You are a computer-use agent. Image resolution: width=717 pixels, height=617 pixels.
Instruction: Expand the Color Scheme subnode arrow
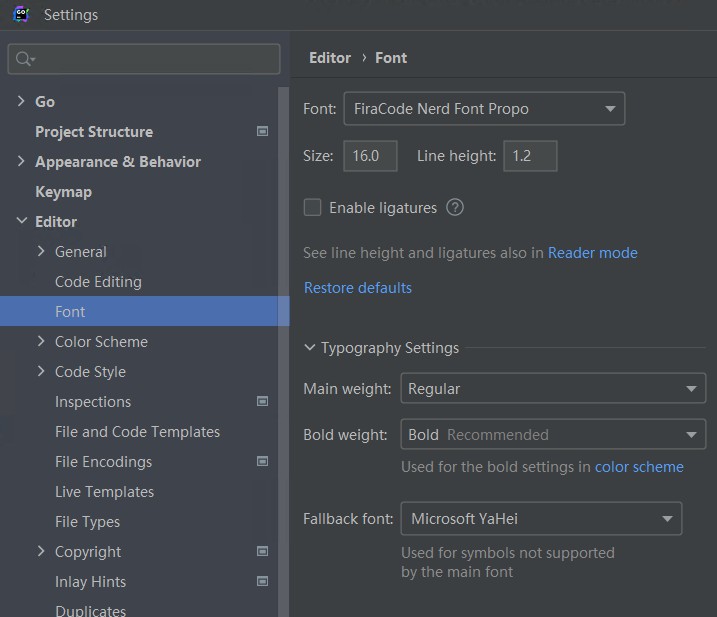(x=41, y=341)
